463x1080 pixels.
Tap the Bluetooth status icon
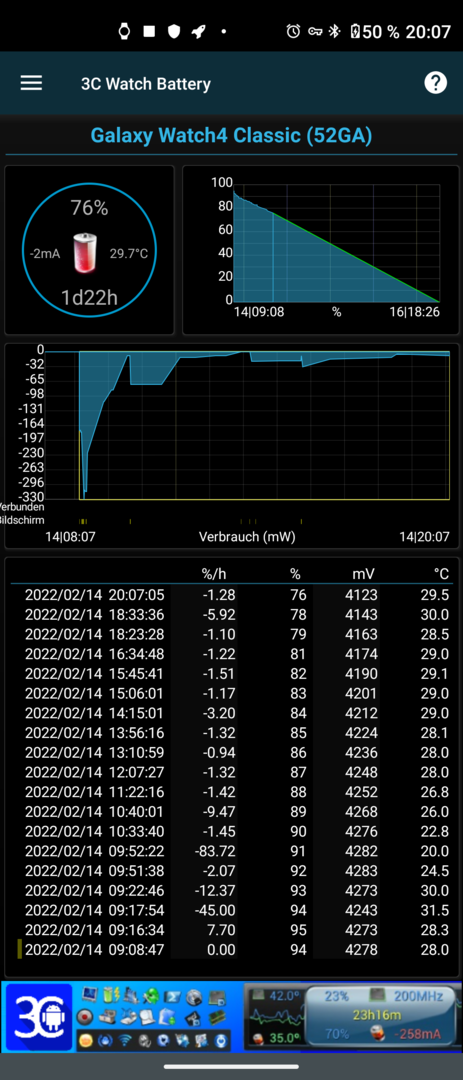[x=334, y=31]
